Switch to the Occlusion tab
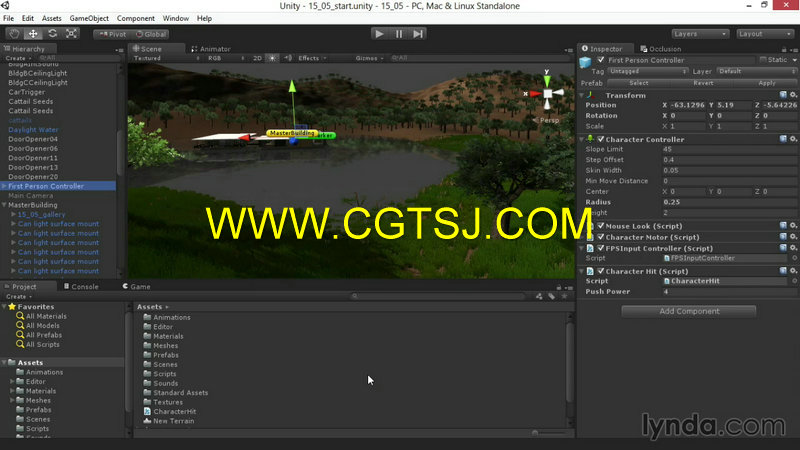 [661, 49]
